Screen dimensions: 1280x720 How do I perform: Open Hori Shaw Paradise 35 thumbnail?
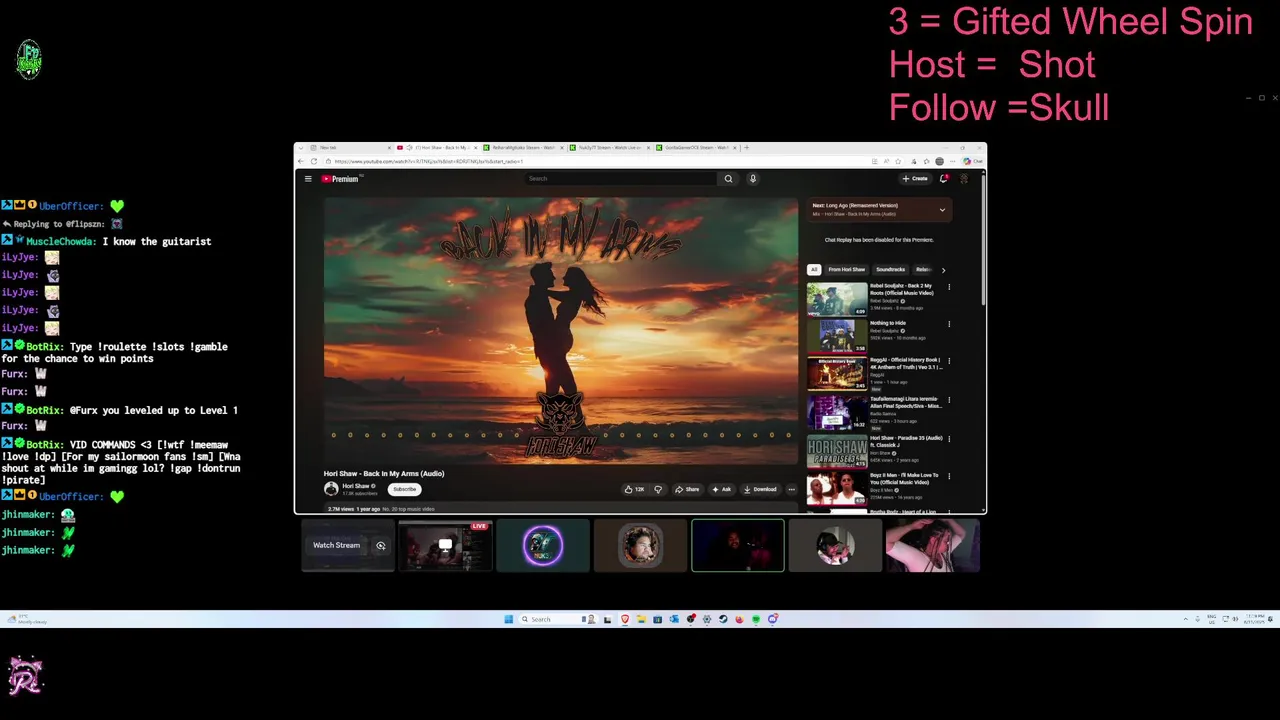coord(837,452)
